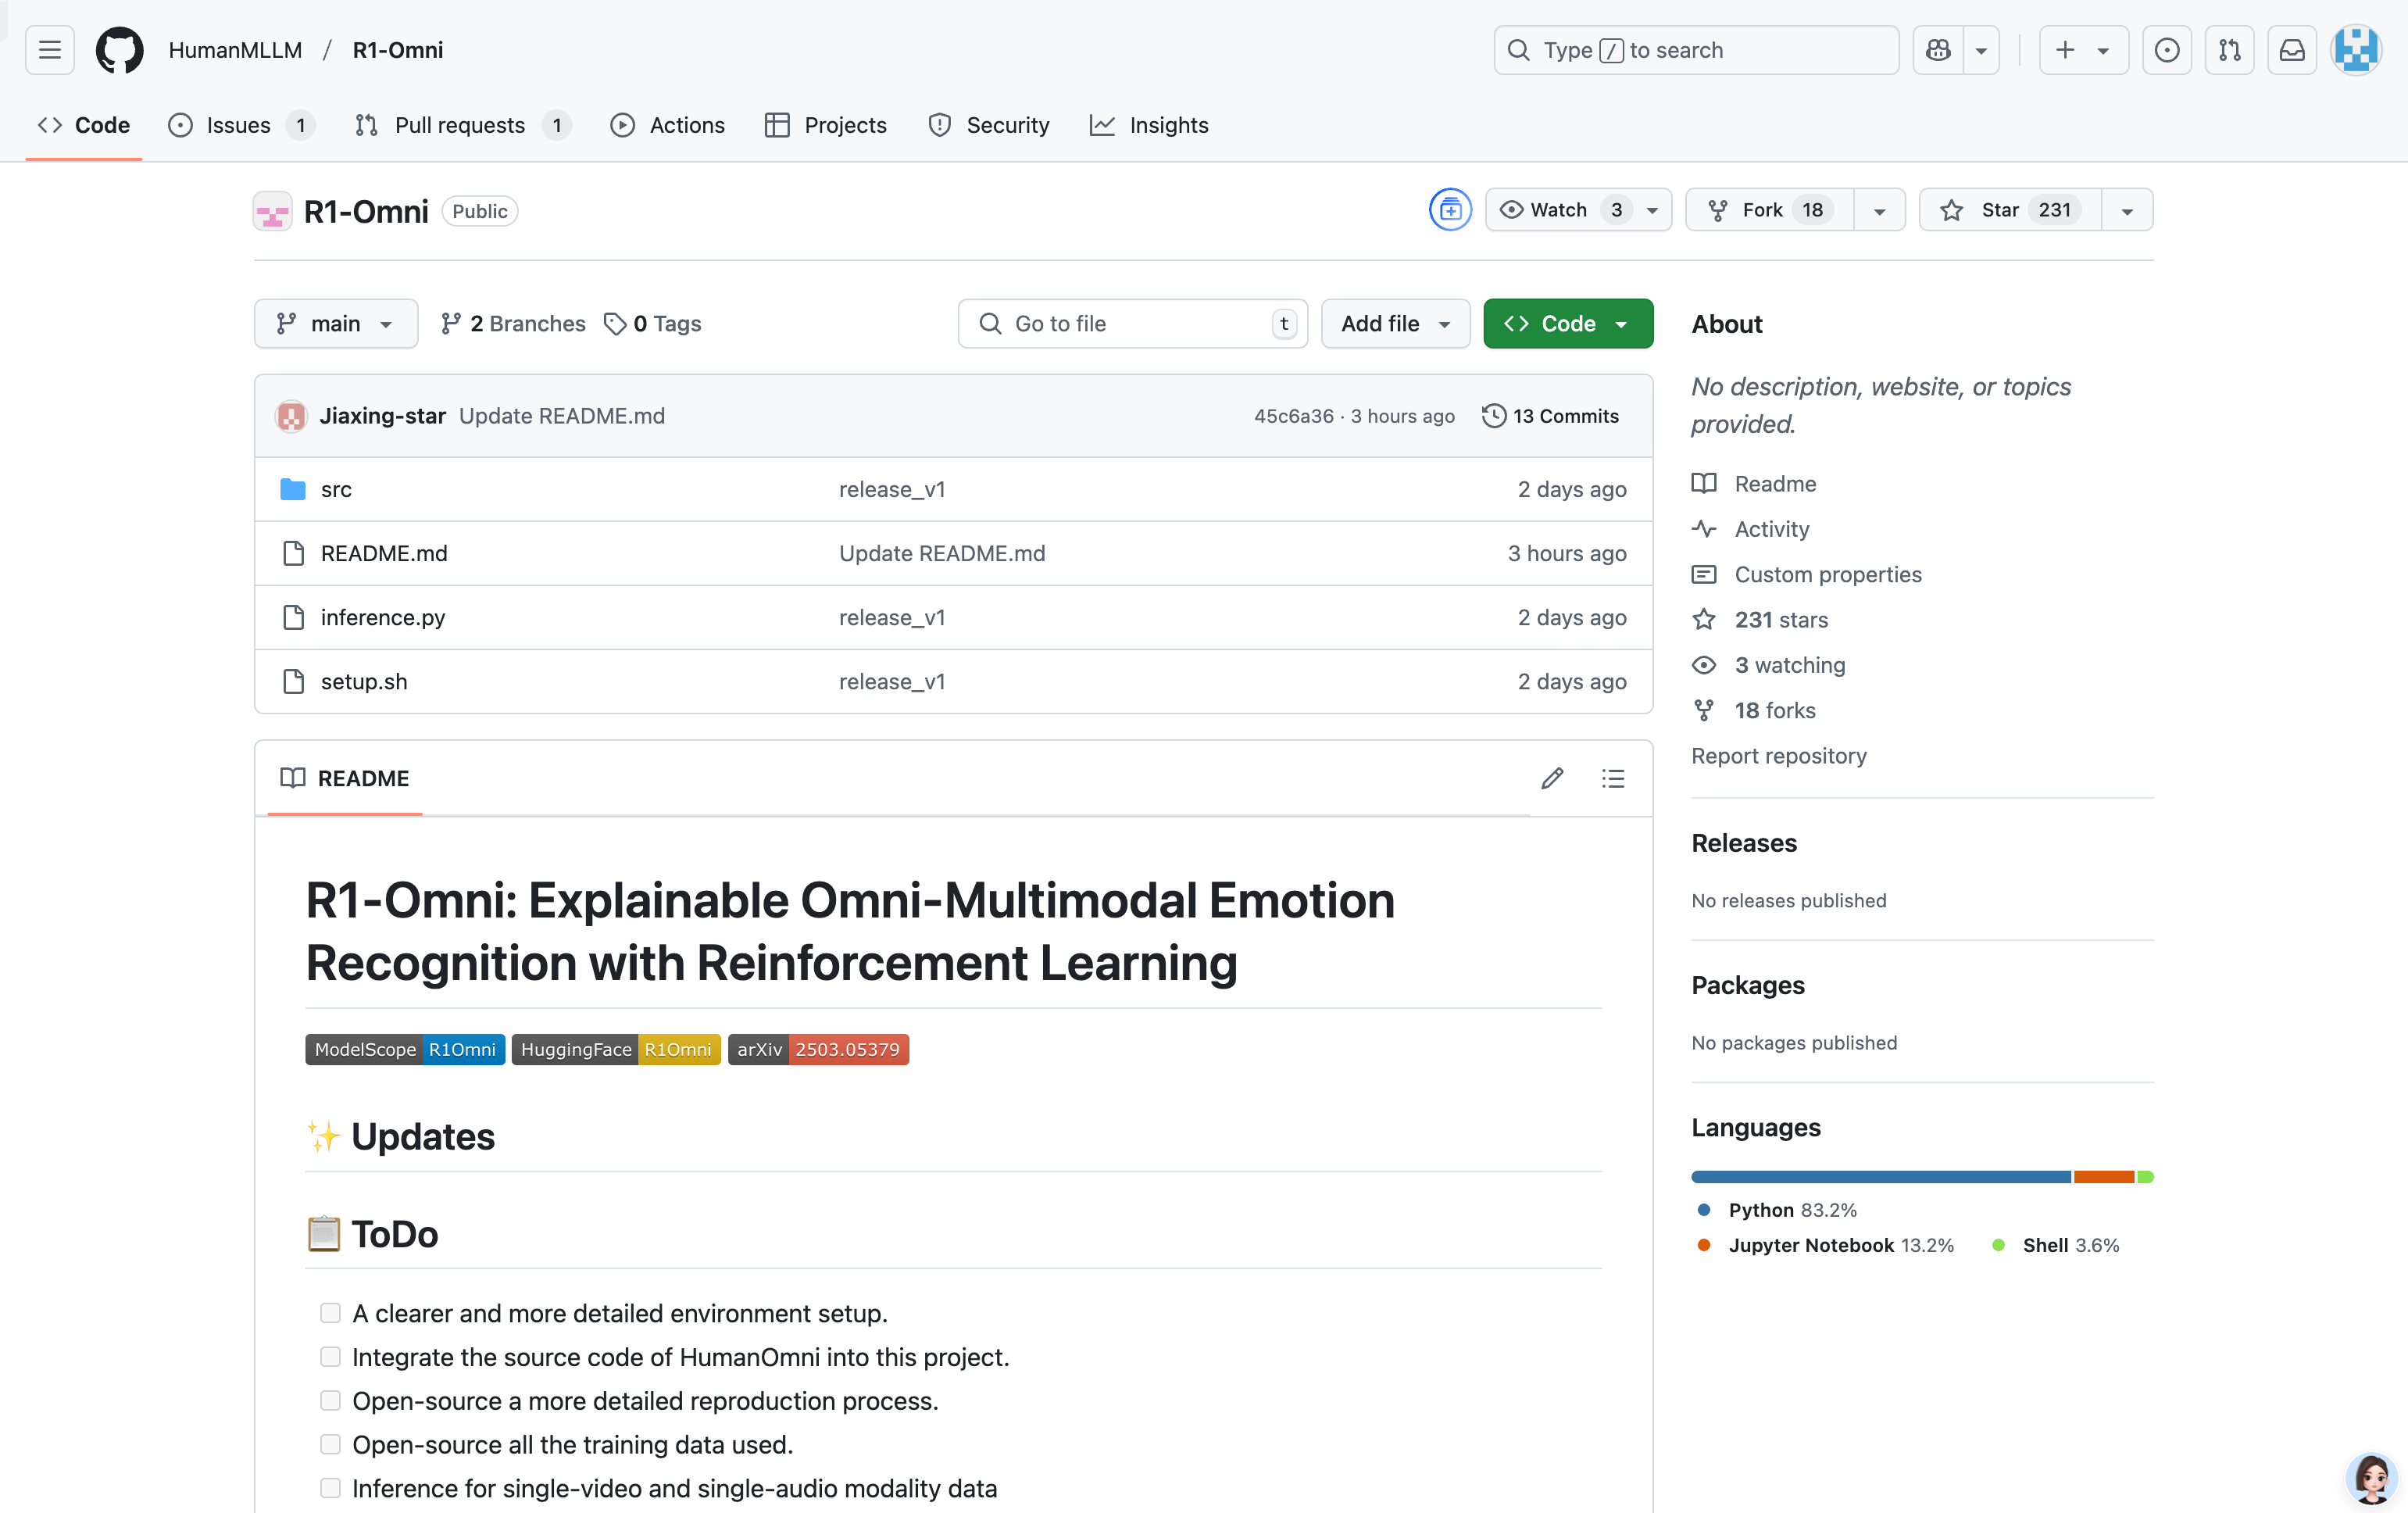Click the Jupyter Notebook orange language segment
The width and height of the screenshot is (2408, 1513).
2104,1177
